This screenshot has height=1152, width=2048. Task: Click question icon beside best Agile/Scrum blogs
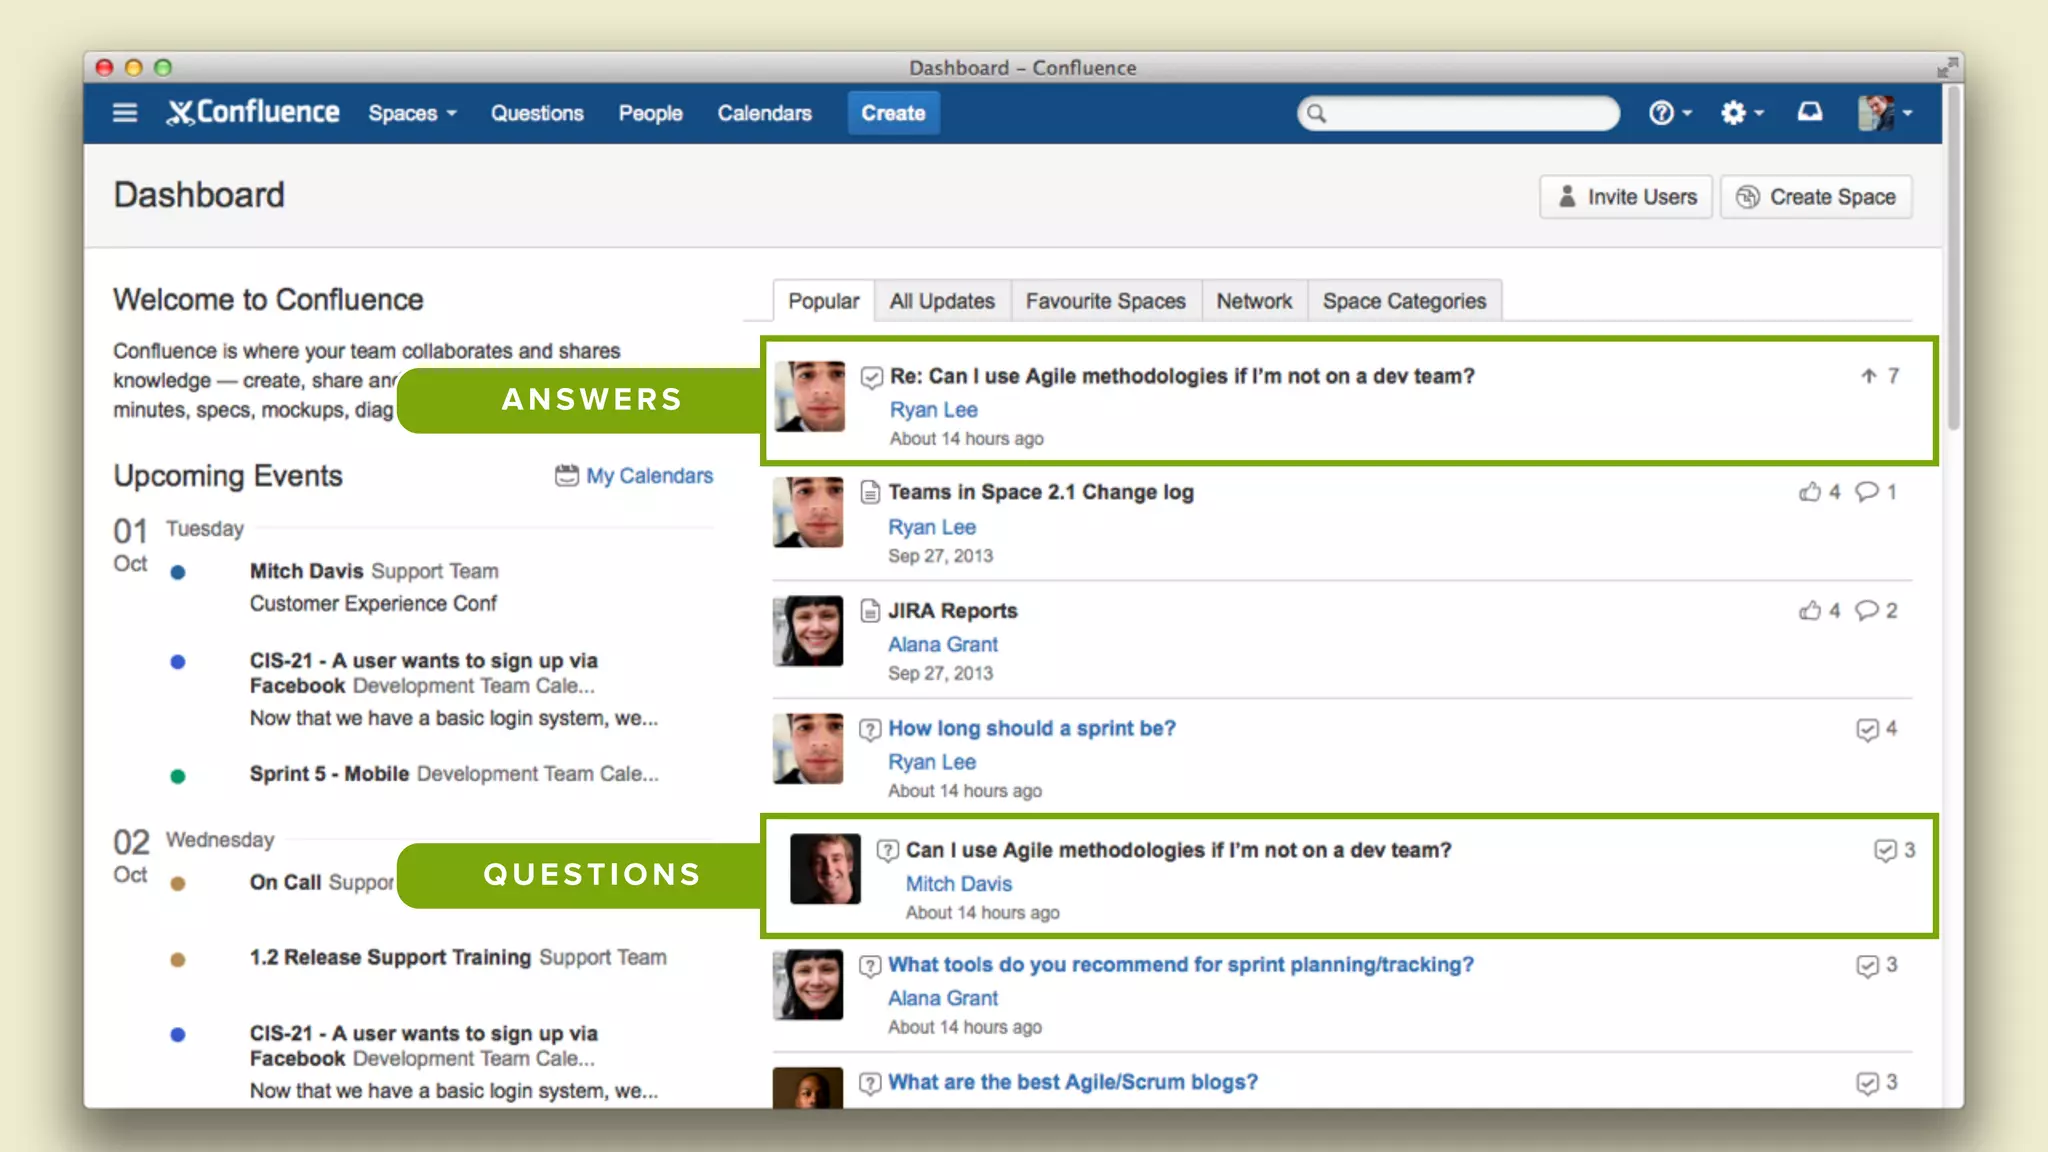[871, 1083]
